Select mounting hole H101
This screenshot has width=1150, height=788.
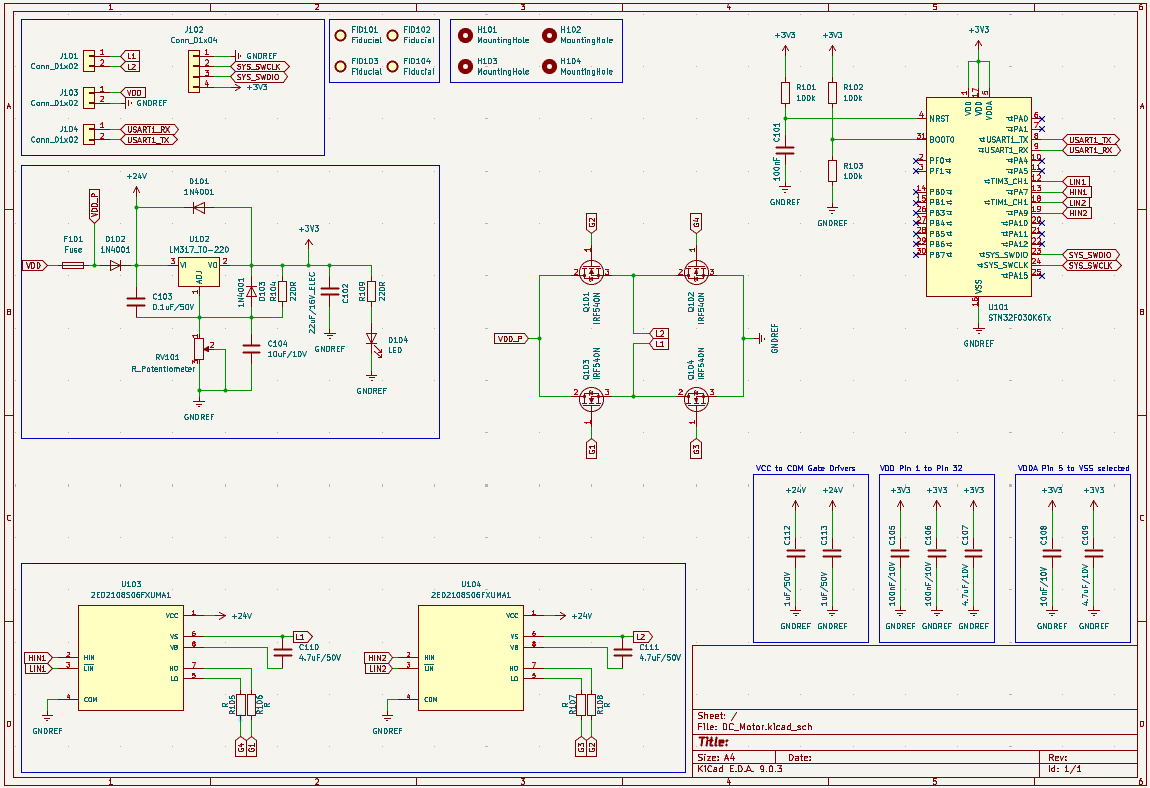coord(465,35)
